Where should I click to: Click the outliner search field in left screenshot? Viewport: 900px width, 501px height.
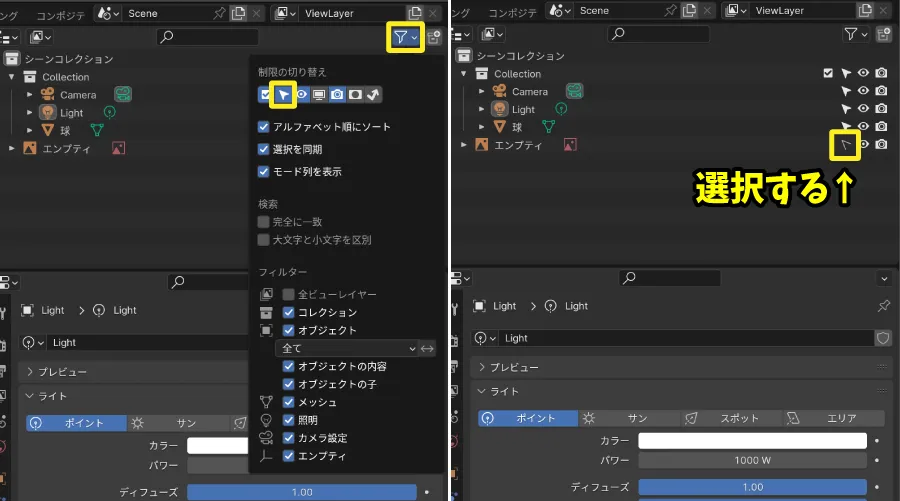(x=207, y=37)
